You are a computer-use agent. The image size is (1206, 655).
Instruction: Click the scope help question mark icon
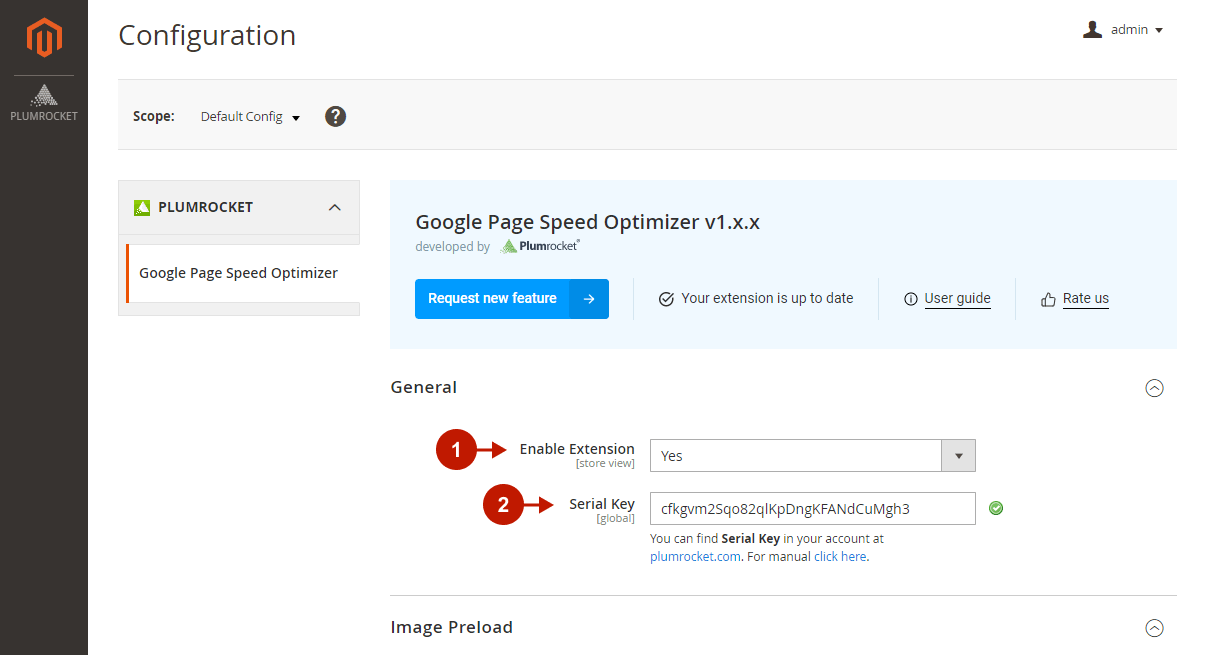(x=336, y=116)
